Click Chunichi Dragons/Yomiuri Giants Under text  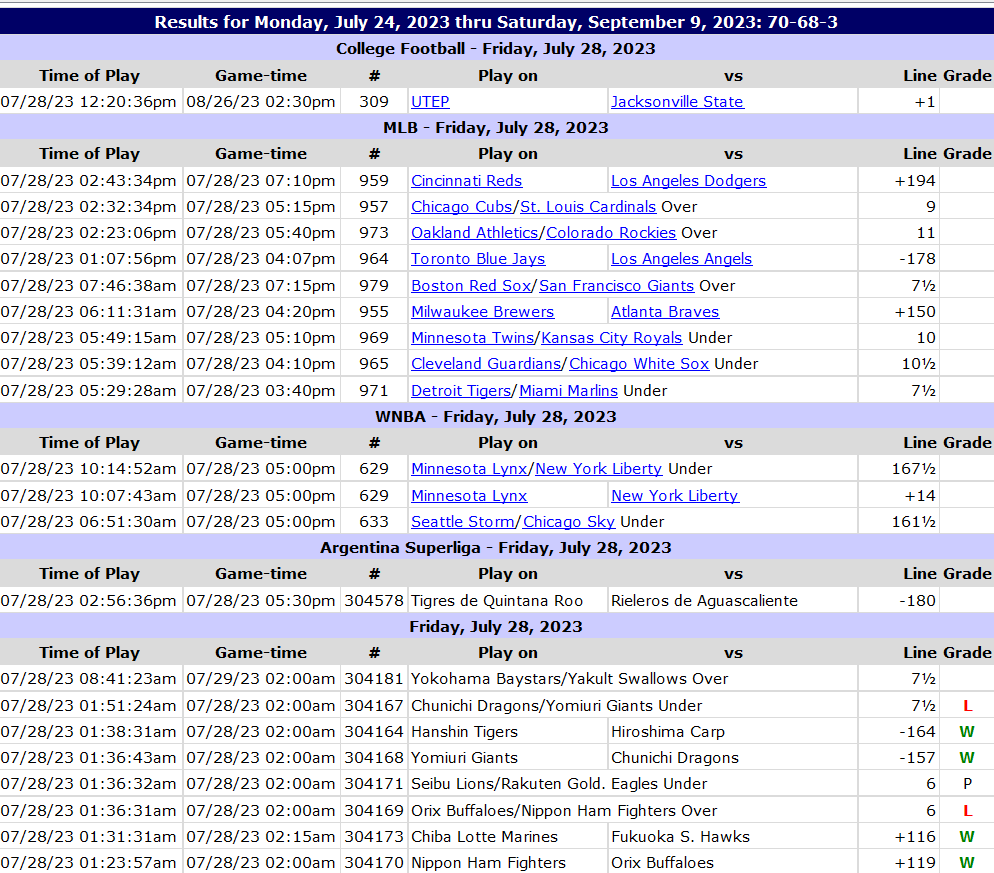point(557,706)
